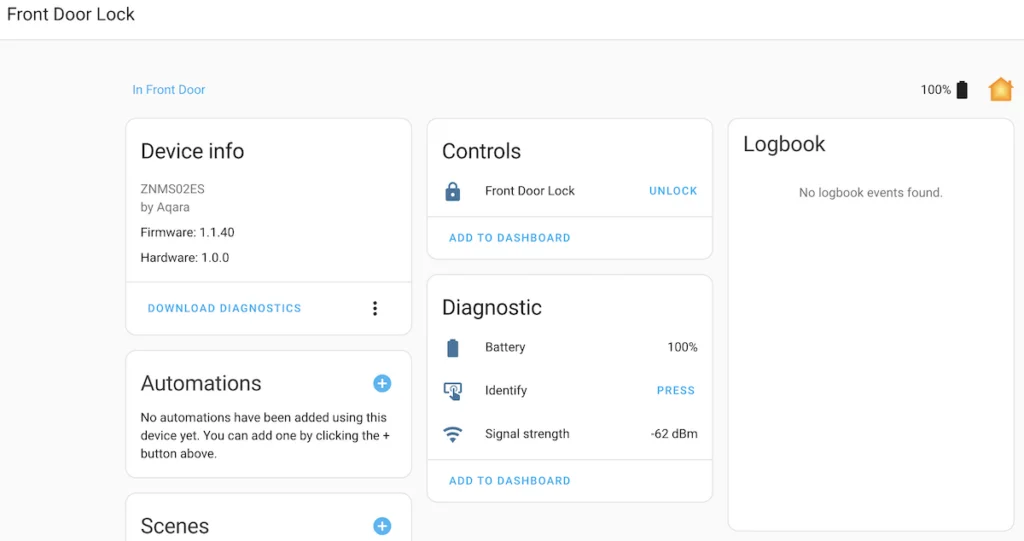Click the Identify hand-pointer icon

tap(453, 391)
